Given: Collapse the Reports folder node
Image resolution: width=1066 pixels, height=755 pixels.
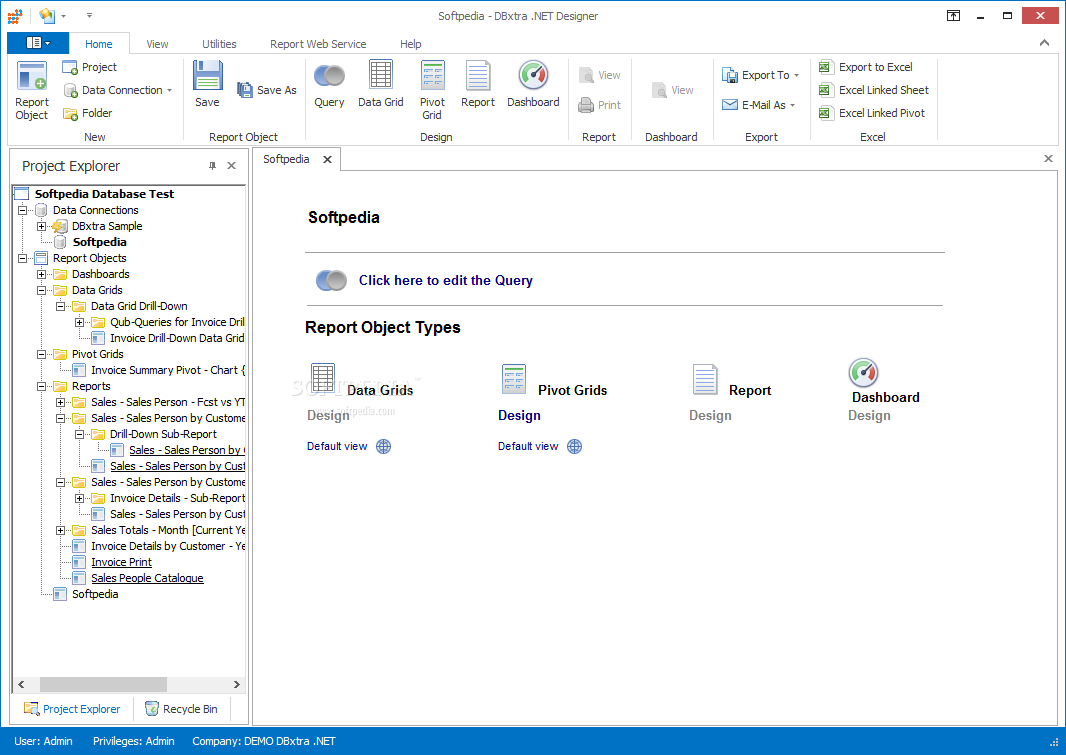Looking at the screenshot, I should 41,386.
